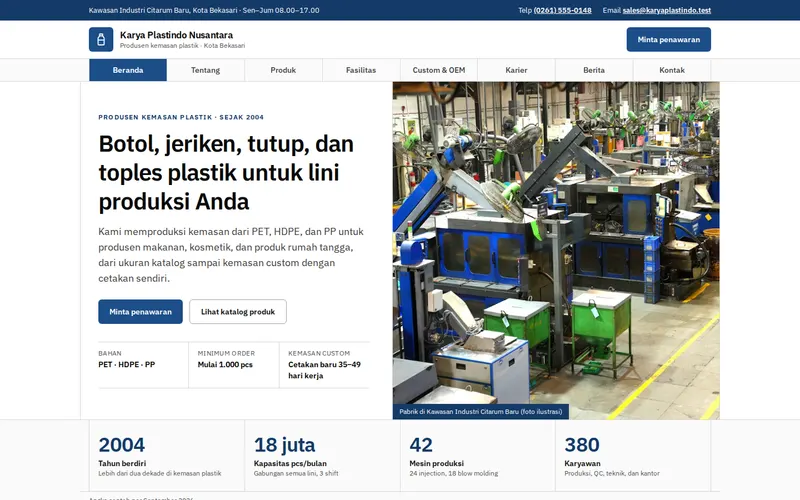This screenshot has width=800, height=500.
Task: Click the header Minta penawaran button
Action: (x=668, y=39)
